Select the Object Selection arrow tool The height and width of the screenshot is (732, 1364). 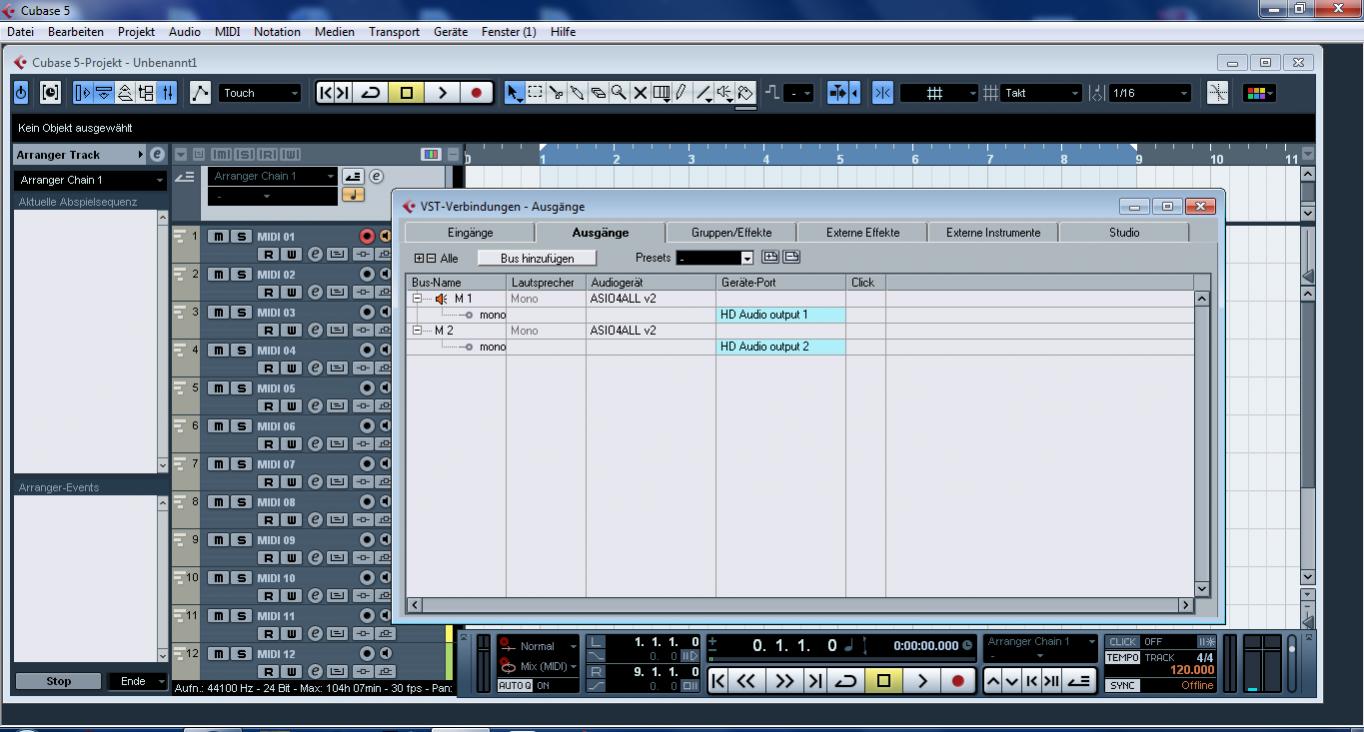(x=513, y=93)
